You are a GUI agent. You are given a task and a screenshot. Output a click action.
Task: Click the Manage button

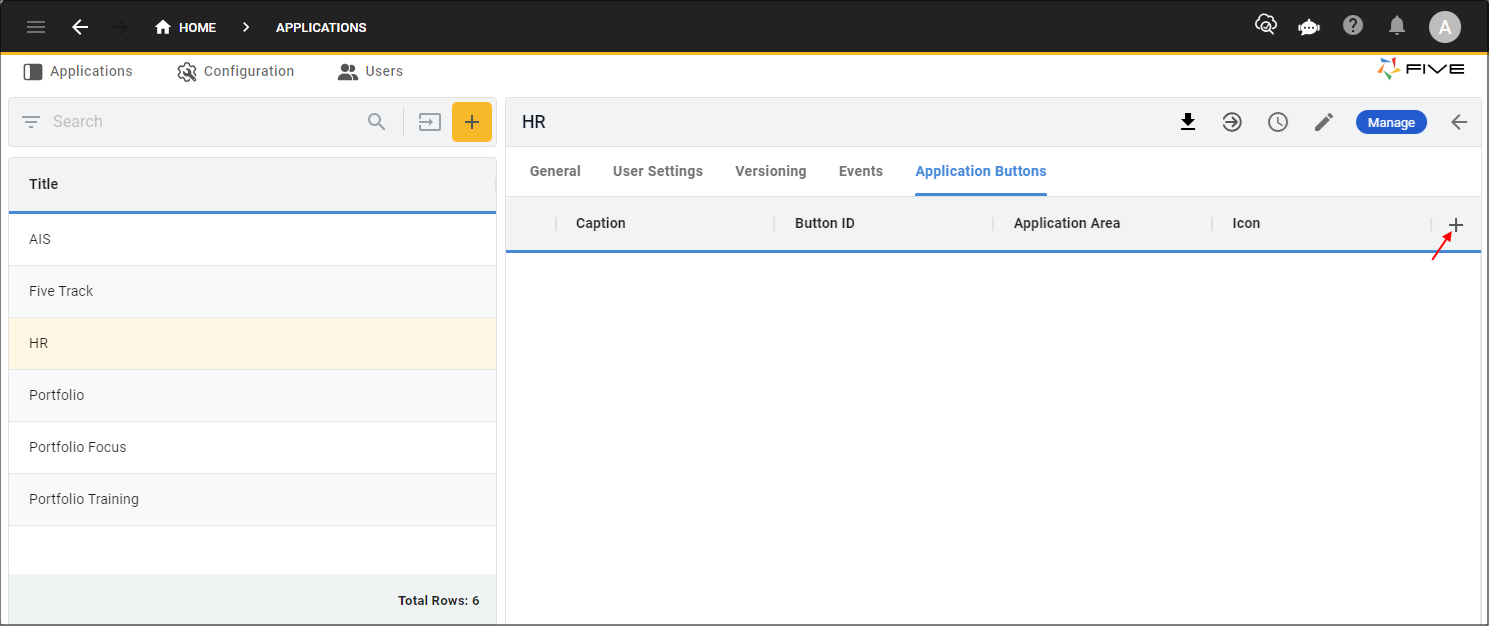point(1391,122)
